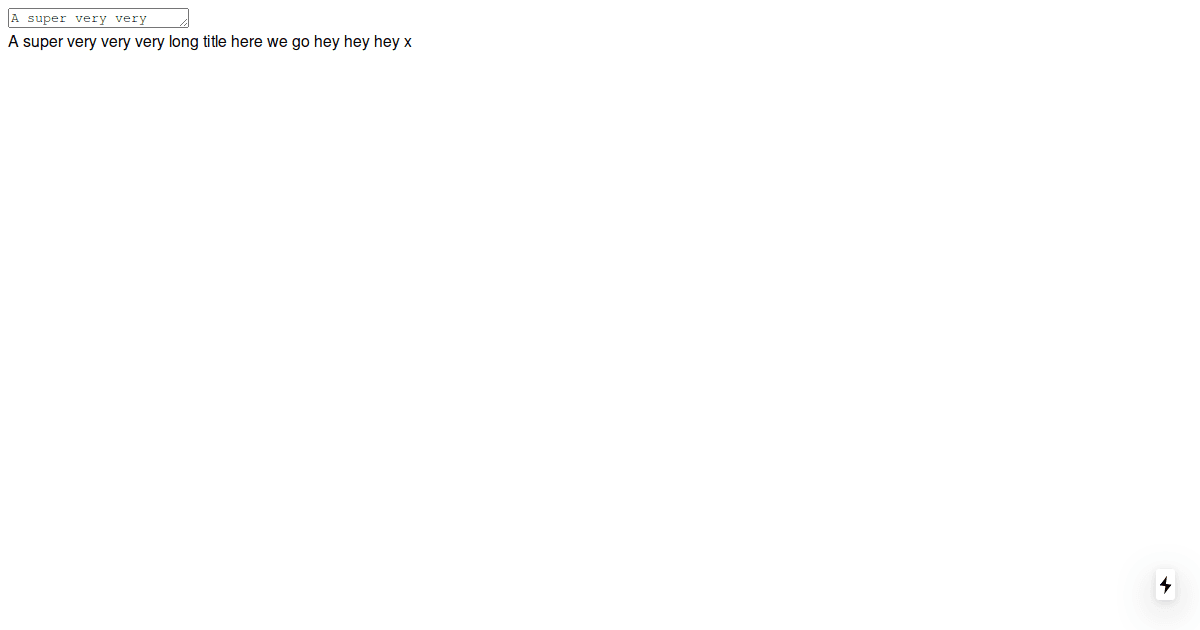Click the first "very" in the paragraph text

click(82, 42)
